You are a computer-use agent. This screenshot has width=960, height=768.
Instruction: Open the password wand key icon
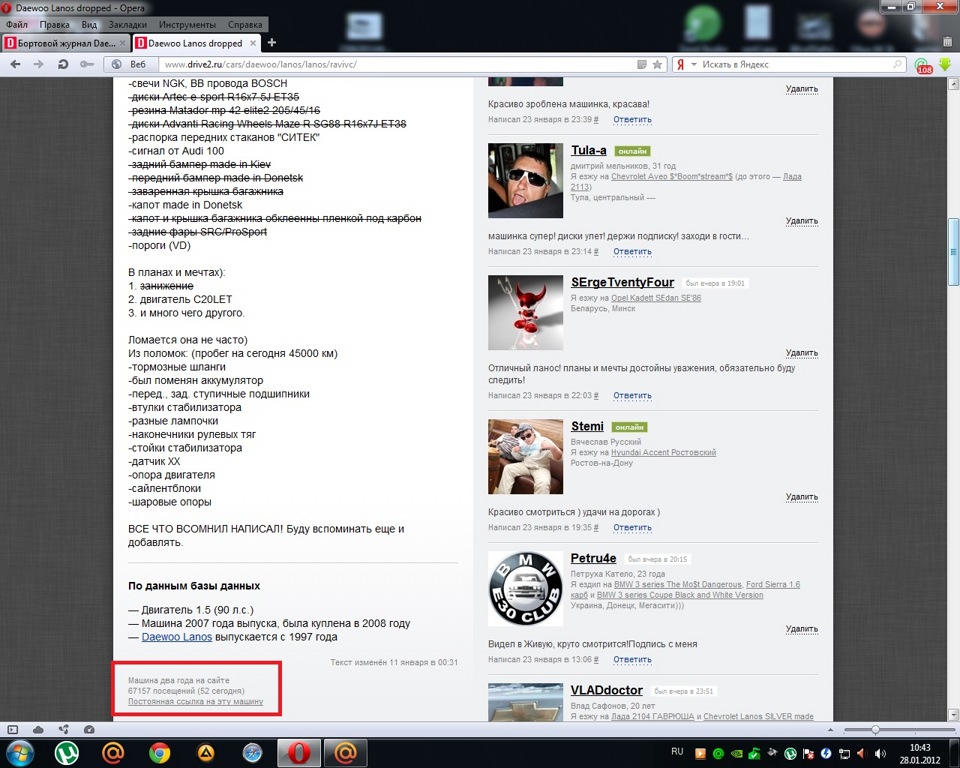tap(86, 64)
